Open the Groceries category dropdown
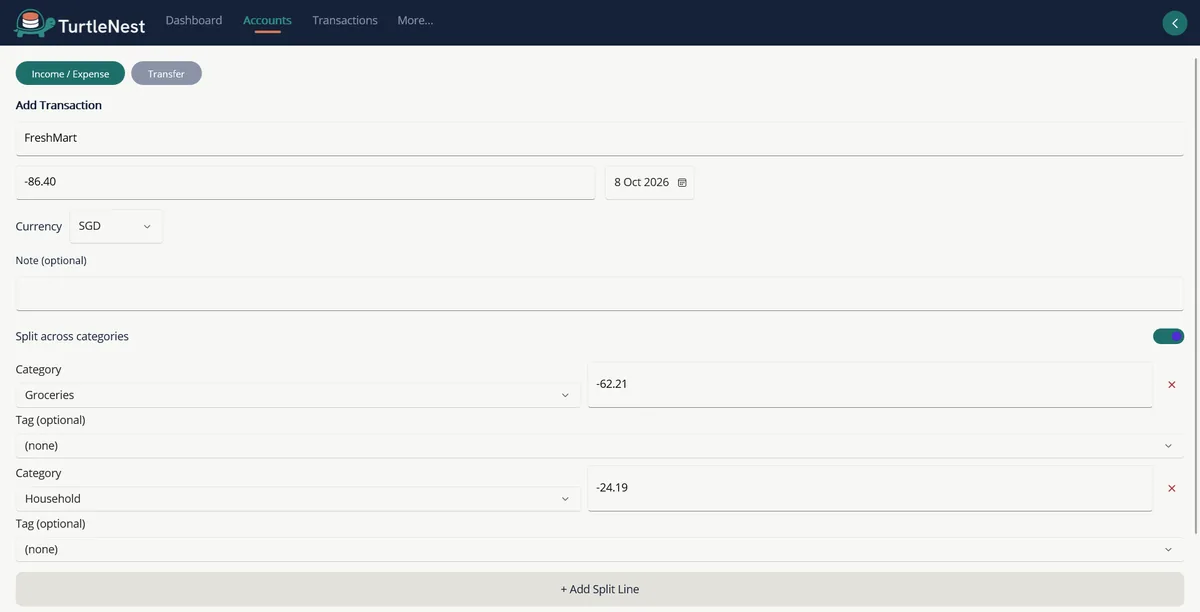This screenshot has height=612, width=1200. (298, 395)
